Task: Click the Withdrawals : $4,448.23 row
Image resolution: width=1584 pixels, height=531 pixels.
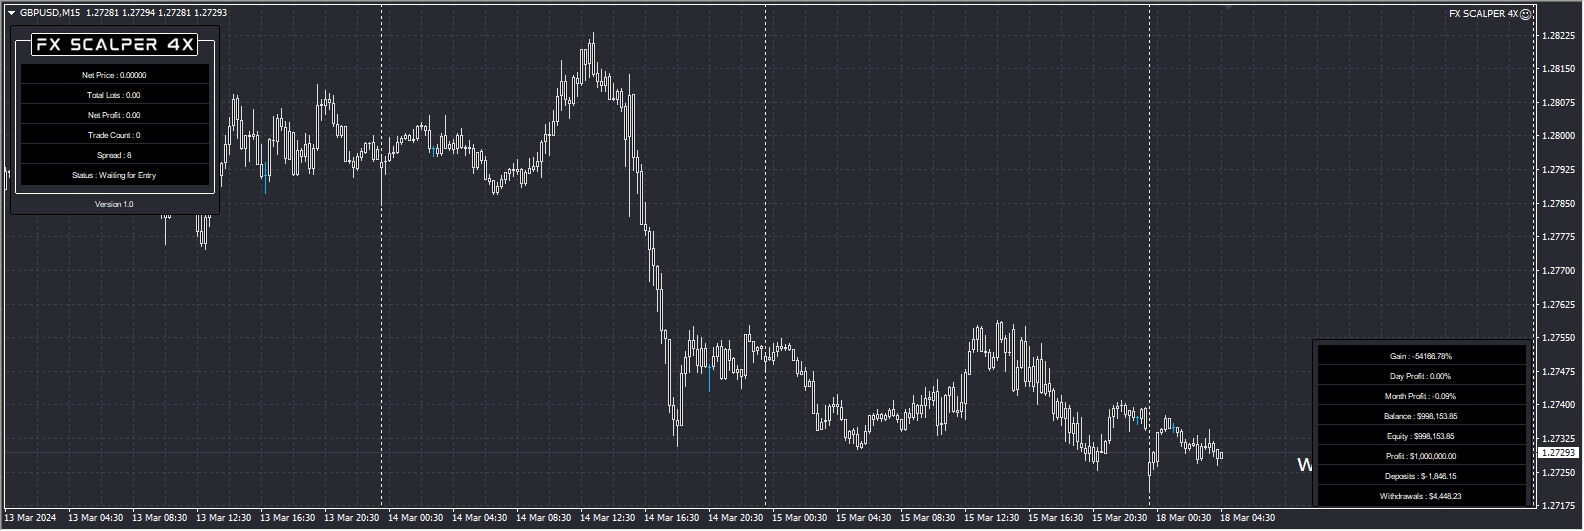Action: 1421,496
